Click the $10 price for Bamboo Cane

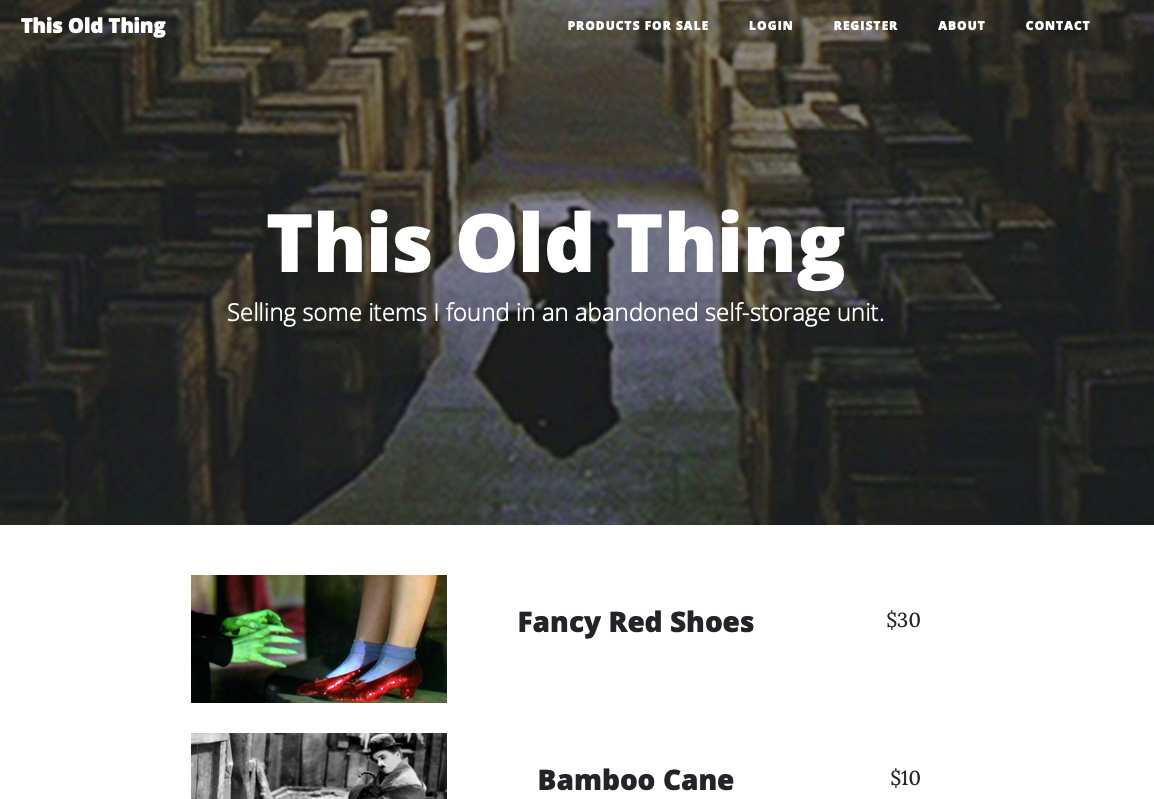pos(905,778)
